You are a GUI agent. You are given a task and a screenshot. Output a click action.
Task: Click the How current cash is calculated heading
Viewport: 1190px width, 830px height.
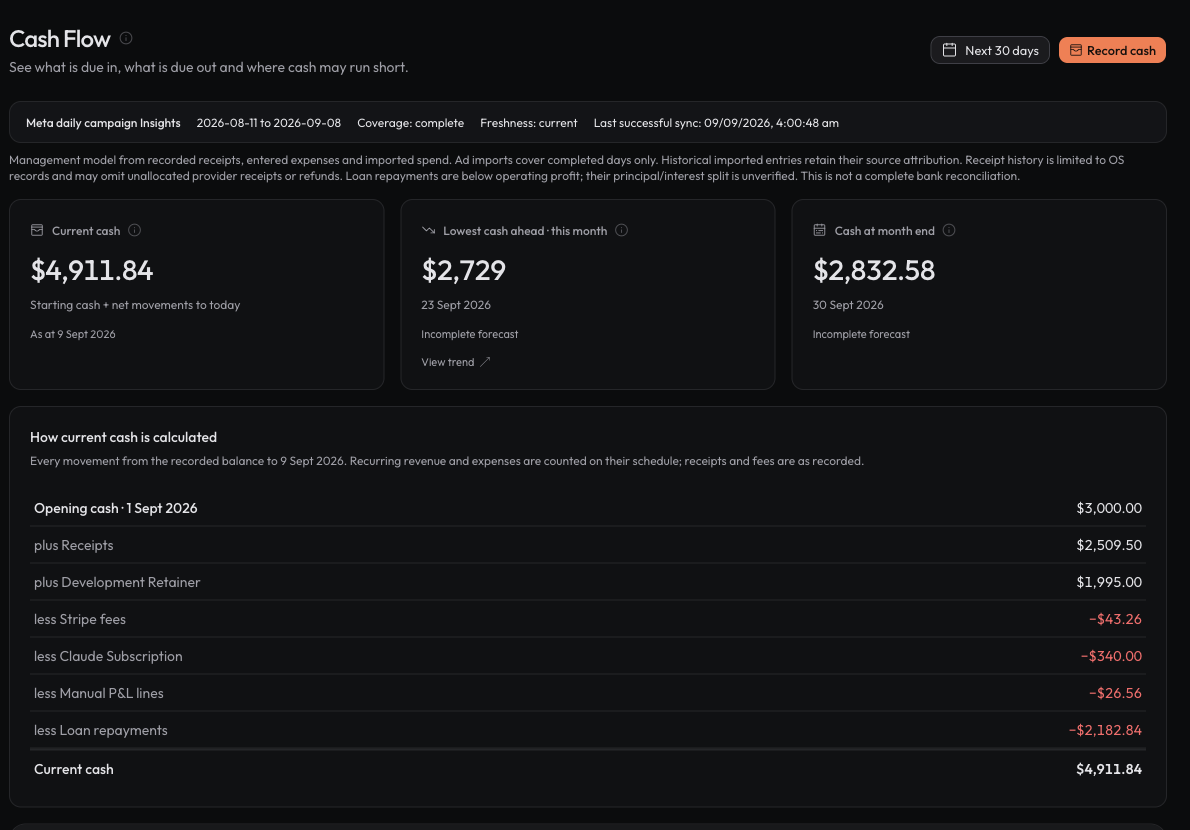[124, 438]
